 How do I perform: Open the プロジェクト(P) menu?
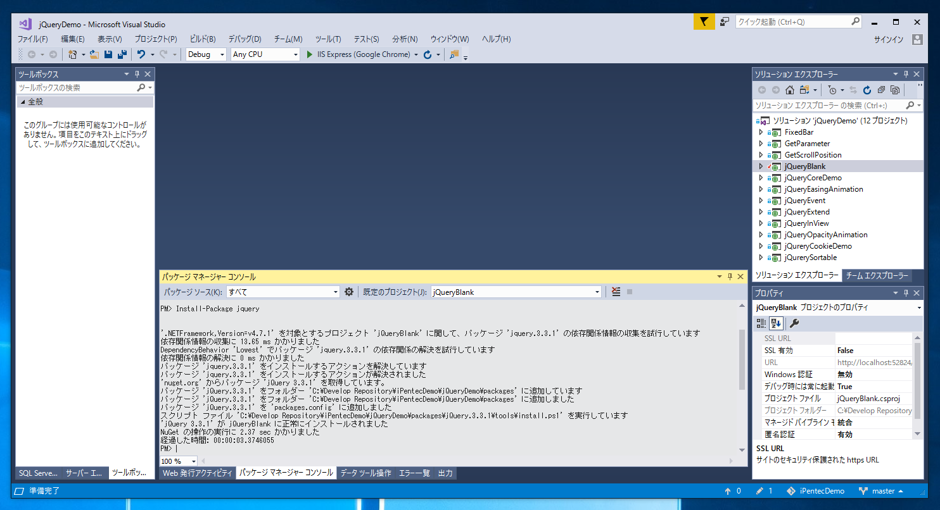(x=156, y=39)
